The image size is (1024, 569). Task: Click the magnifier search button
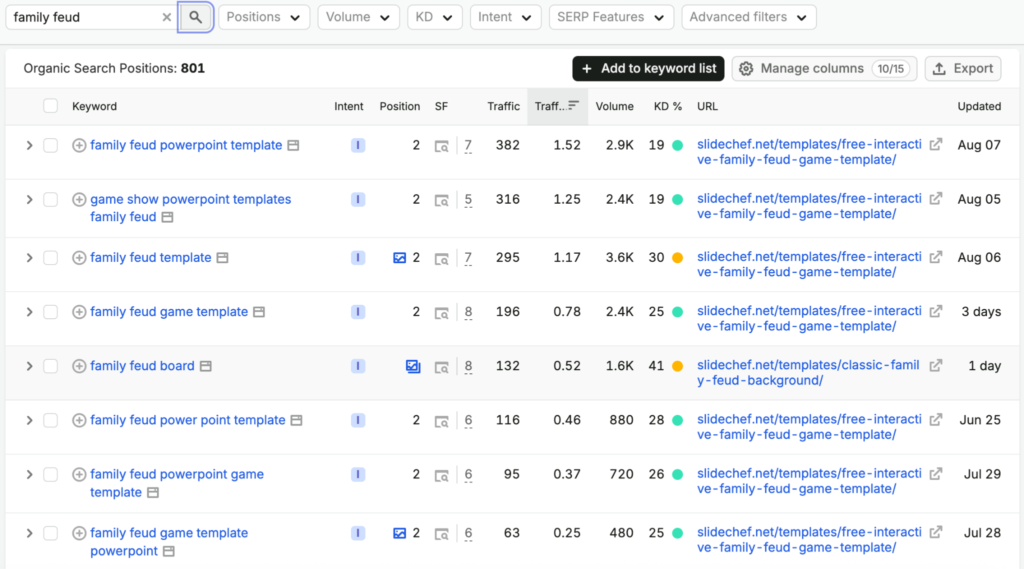195,17
